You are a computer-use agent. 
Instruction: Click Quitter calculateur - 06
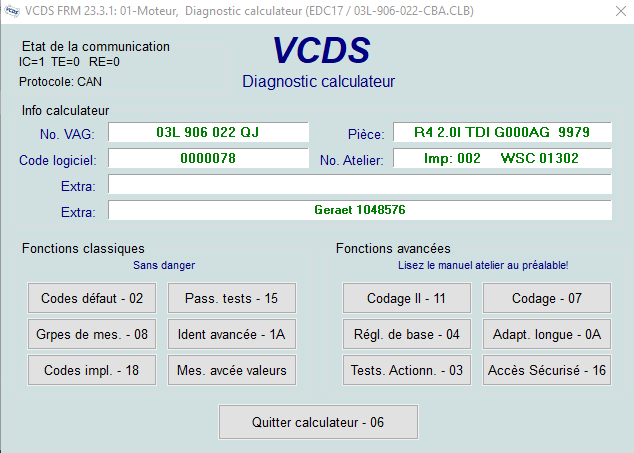pos(318,422)
